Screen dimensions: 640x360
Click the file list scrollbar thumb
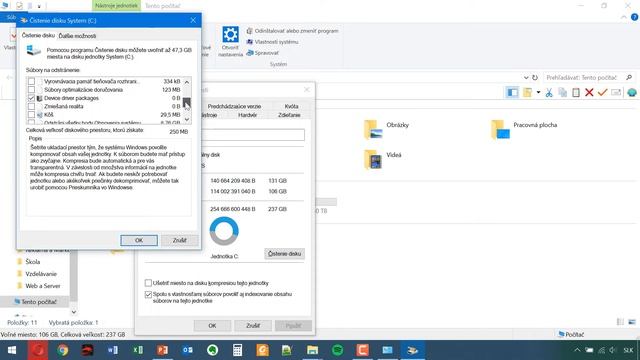(x=187, y=102)
